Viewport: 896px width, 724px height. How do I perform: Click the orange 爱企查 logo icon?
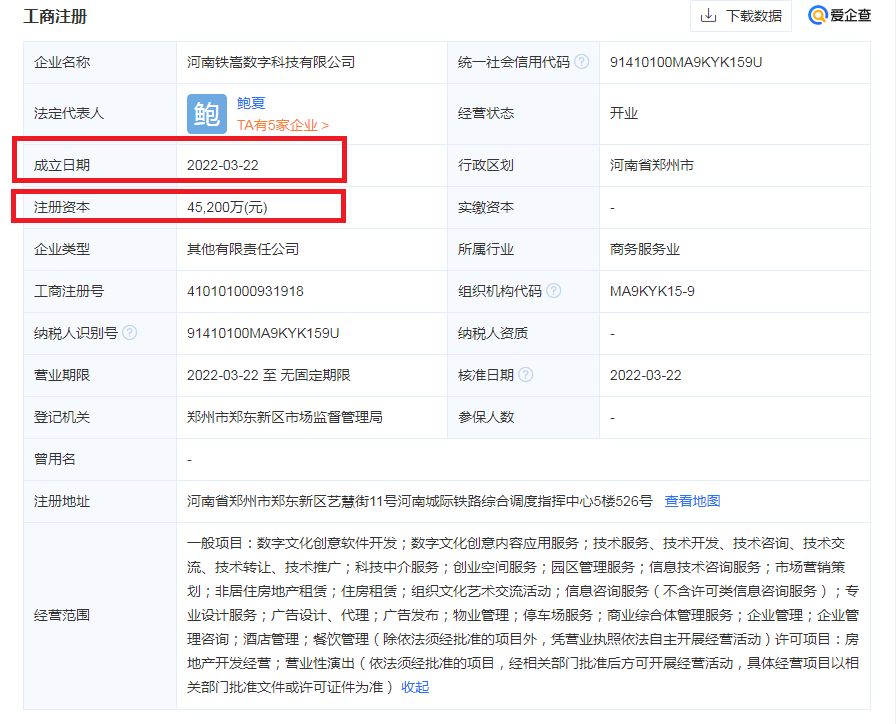[815, 16]
